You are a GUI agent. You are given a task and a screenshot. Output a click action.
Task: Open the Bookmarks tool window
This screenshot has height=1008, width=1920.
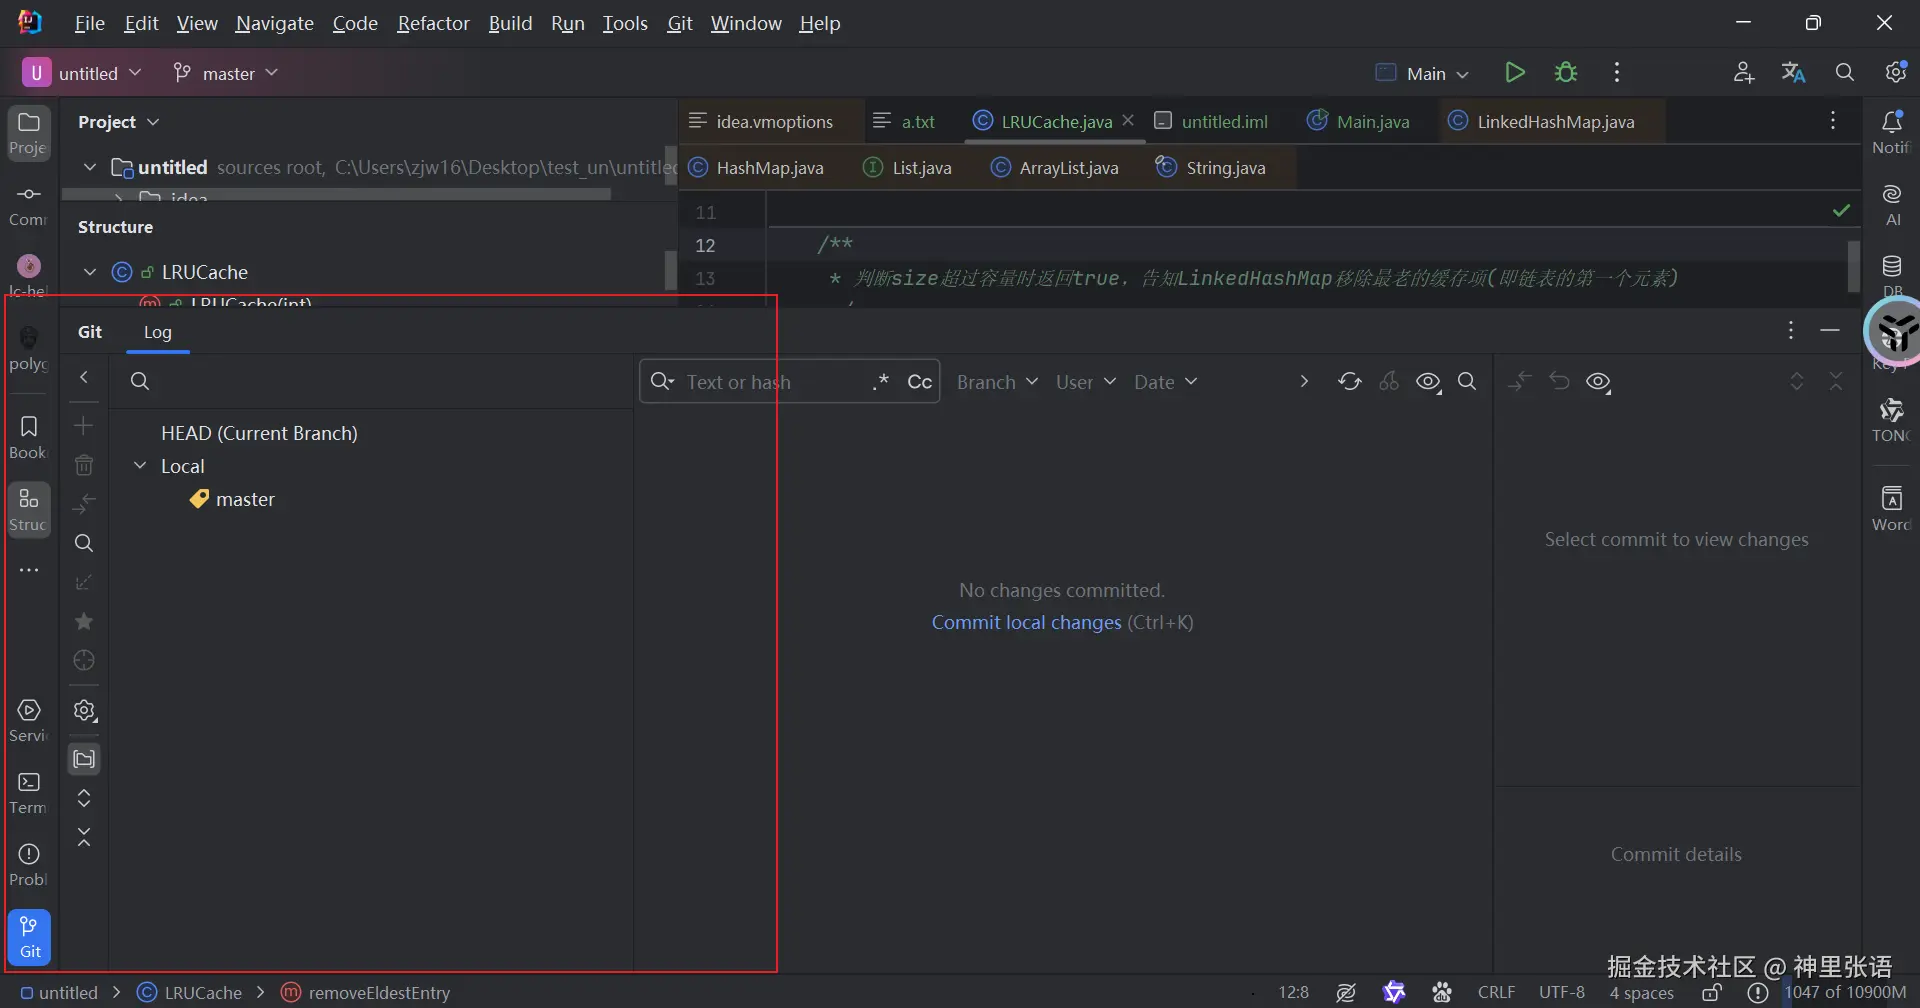pos(29,438)
